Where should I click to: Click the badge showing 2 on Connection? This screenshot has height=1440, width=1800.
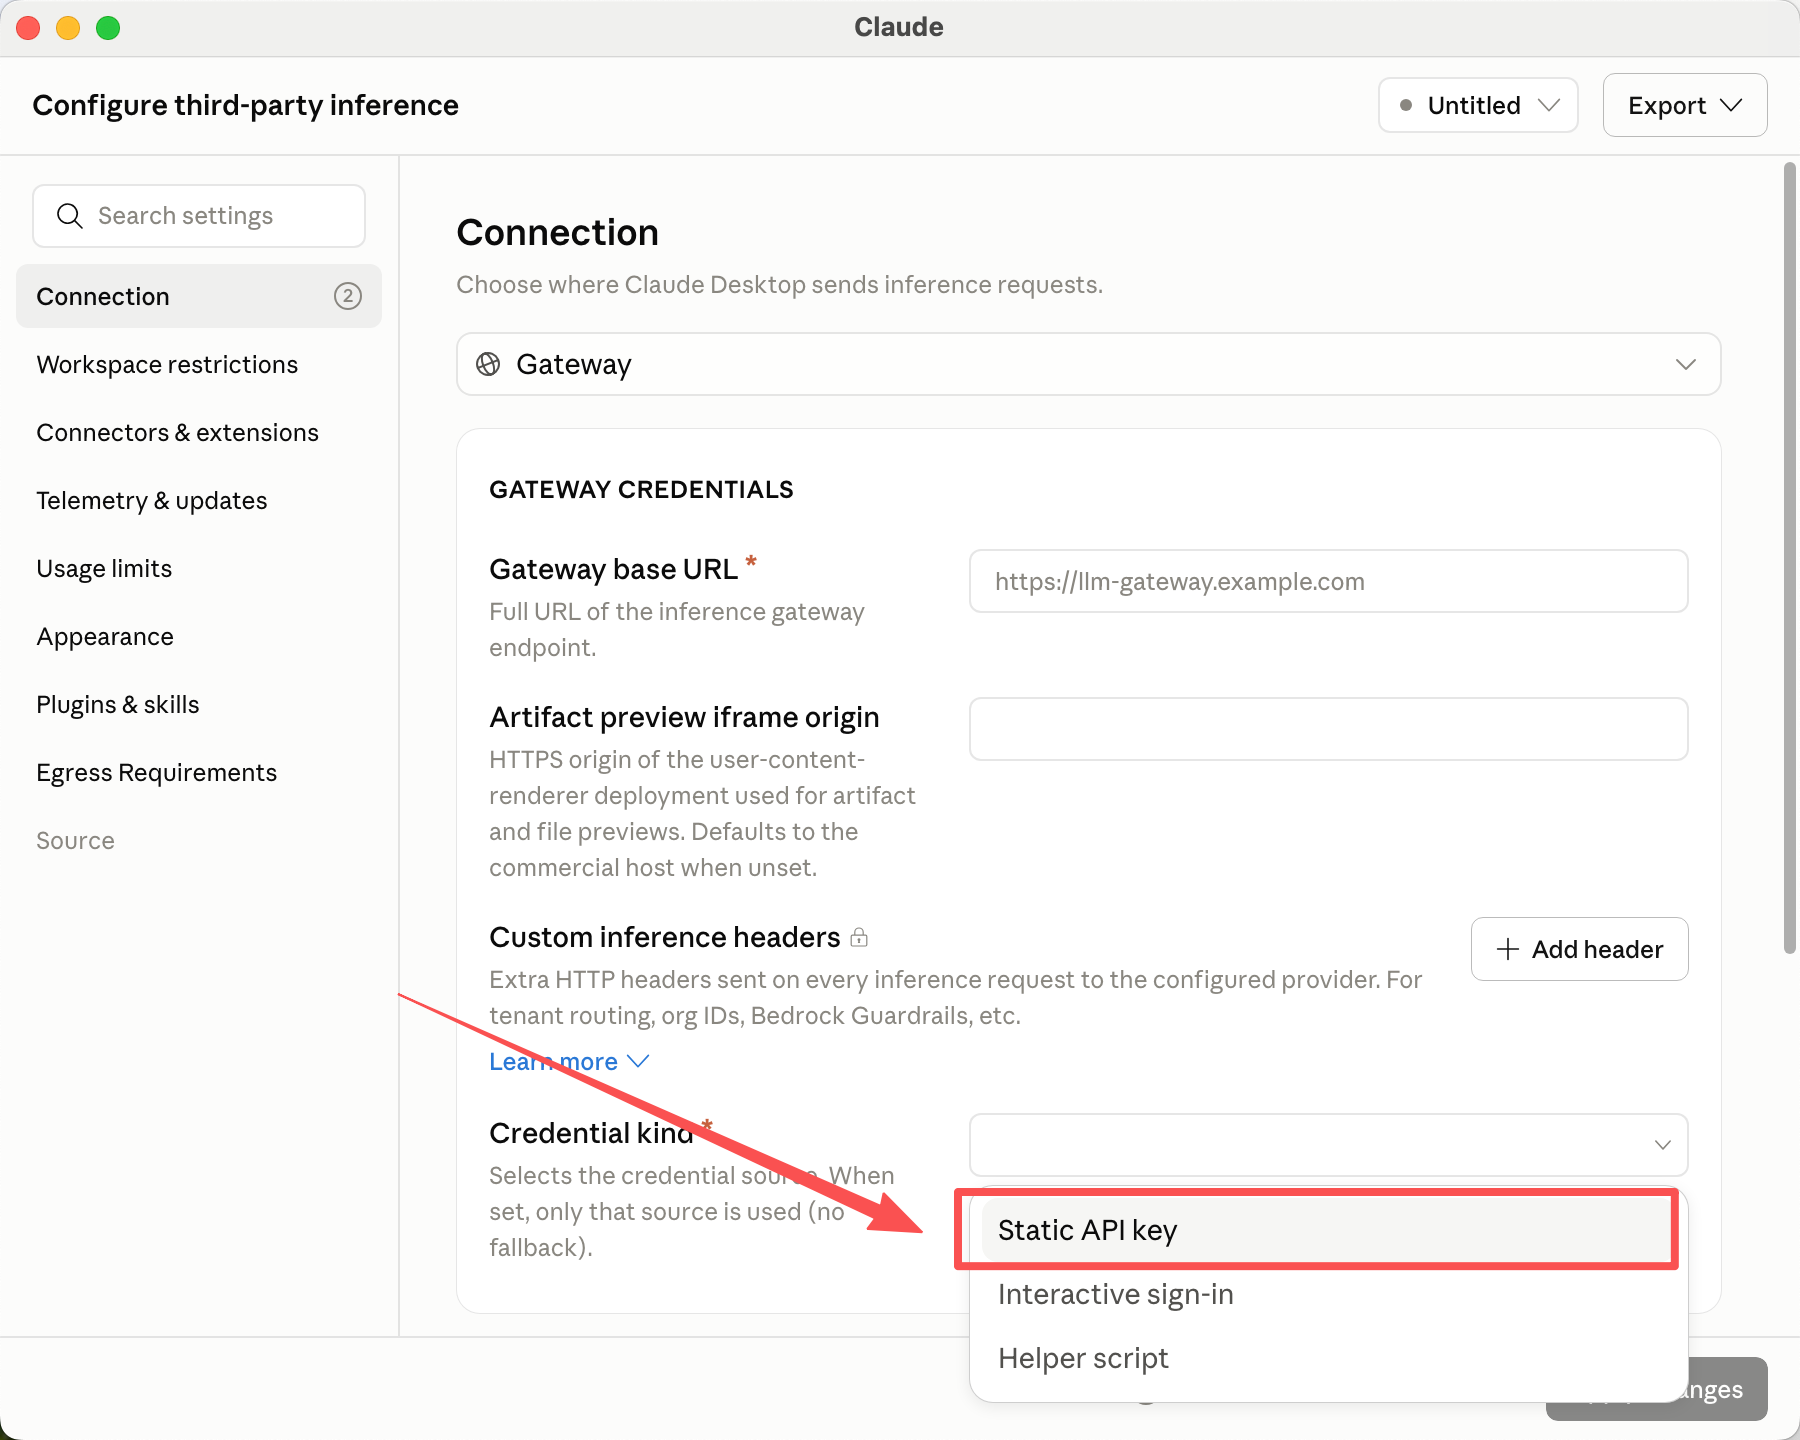347,296
